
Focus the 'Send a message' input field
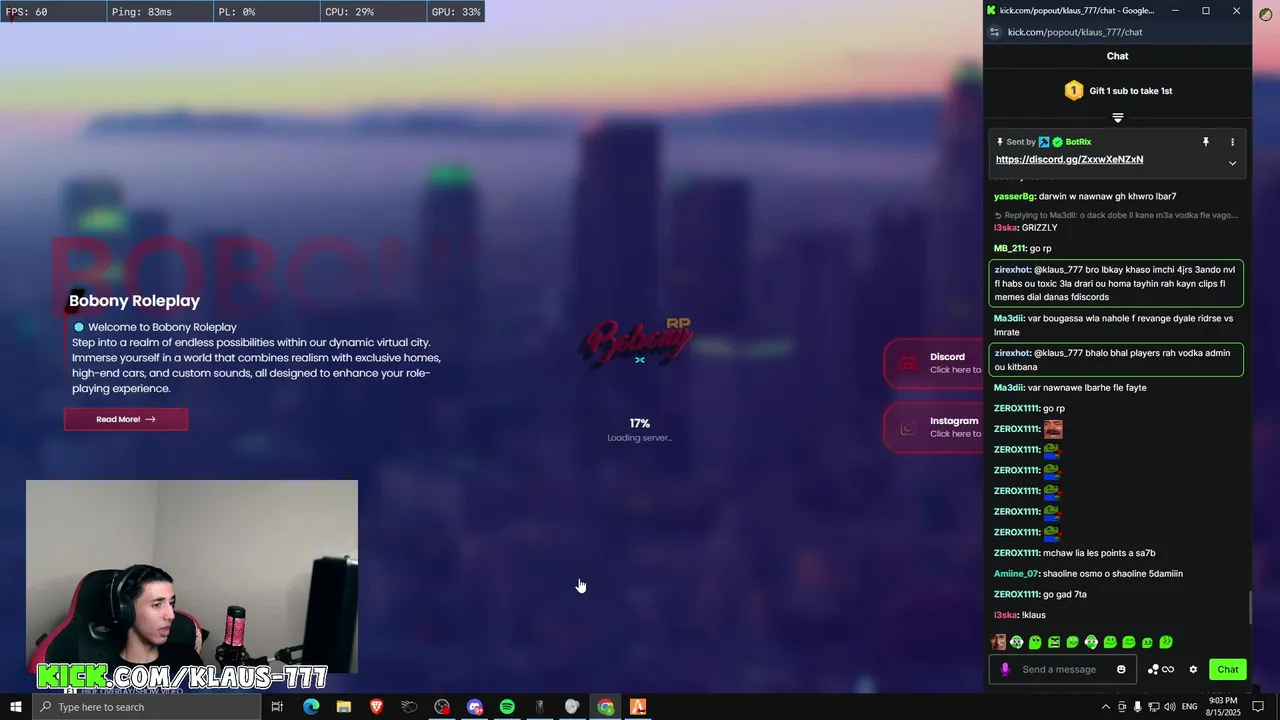pyautogui.click(x=1061, y=670)
